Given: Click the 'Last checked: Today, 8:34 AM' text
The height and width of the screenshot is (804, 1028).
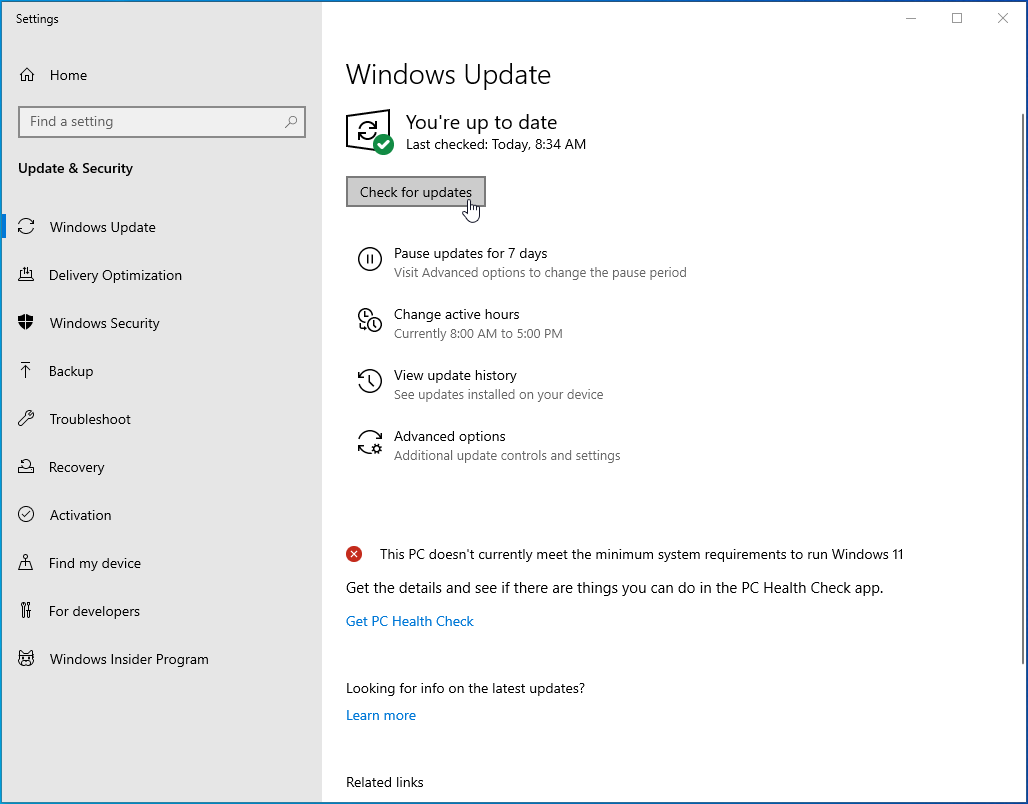Looking at the screenshot, I should [x=496, y=144].
